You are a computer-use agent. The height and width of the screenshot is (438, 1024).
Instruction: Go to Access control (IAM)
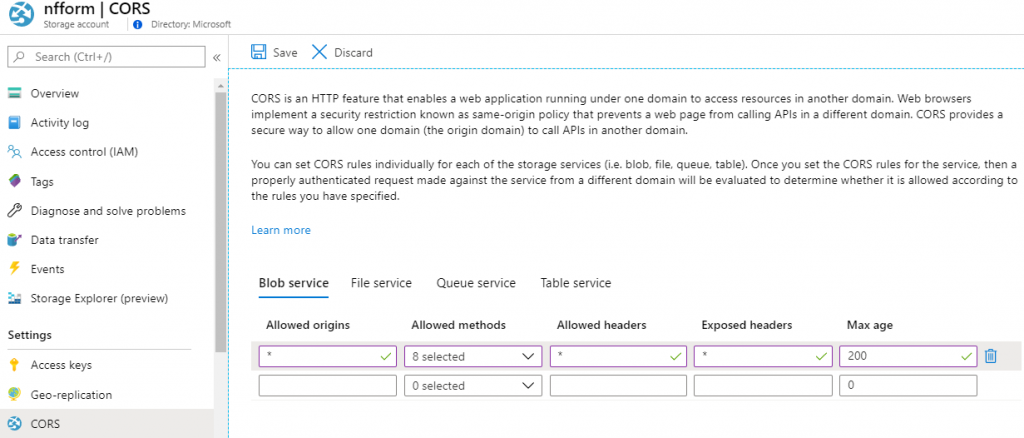84,152
